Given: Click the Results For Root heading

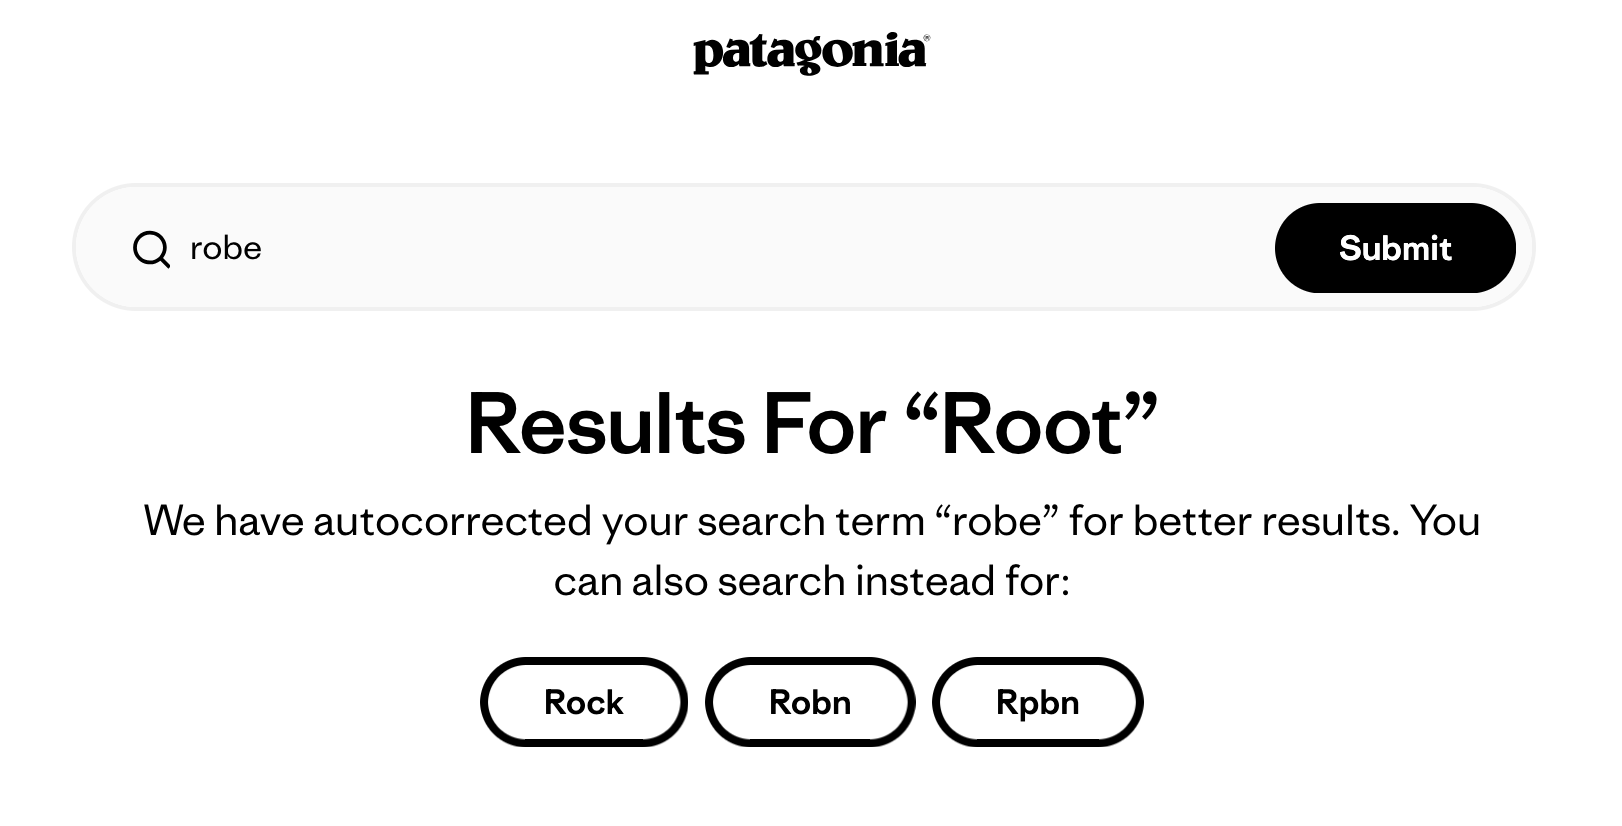Looking at the screenshot, I should (812, 425).
